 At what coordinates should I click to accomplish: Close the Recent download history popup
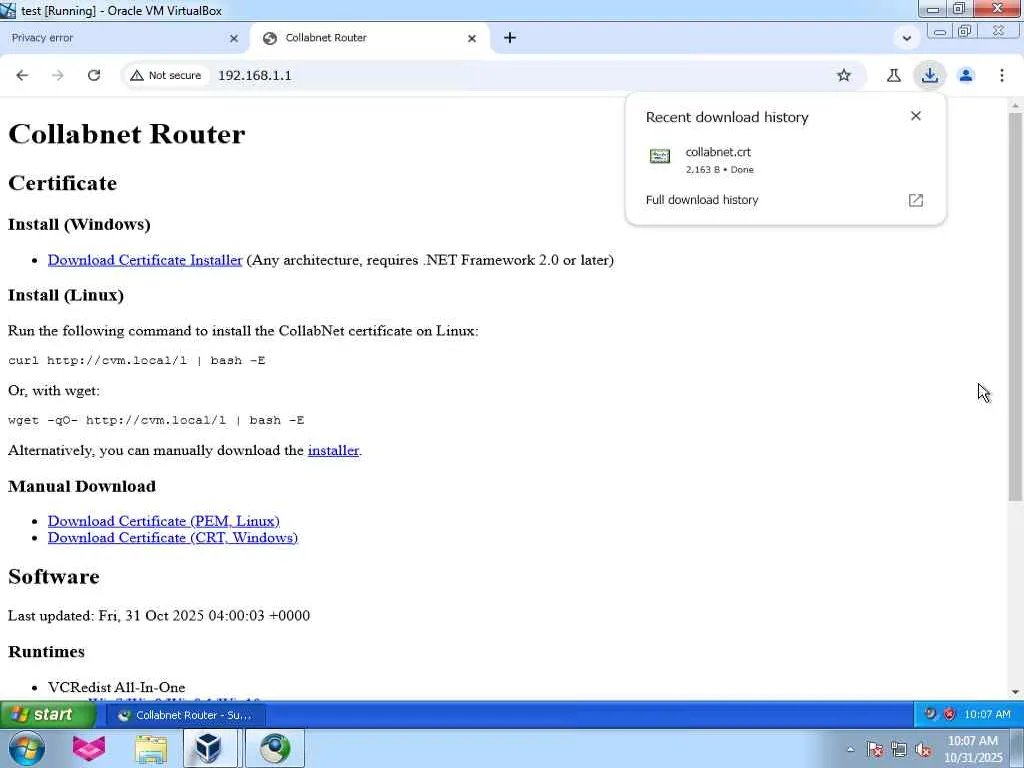click(916, 116)
